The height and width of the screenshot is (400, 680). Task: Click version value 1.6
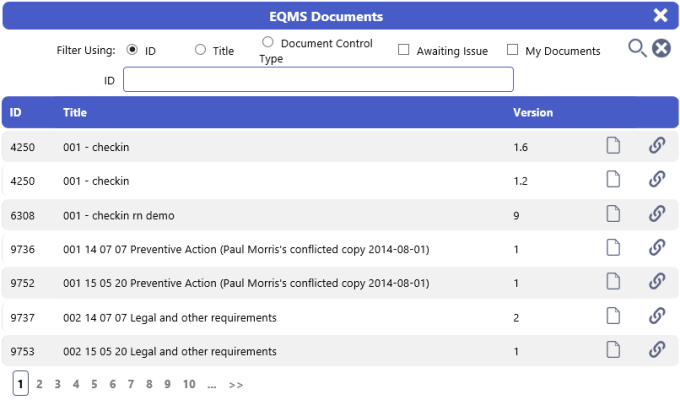click(520, 147)
